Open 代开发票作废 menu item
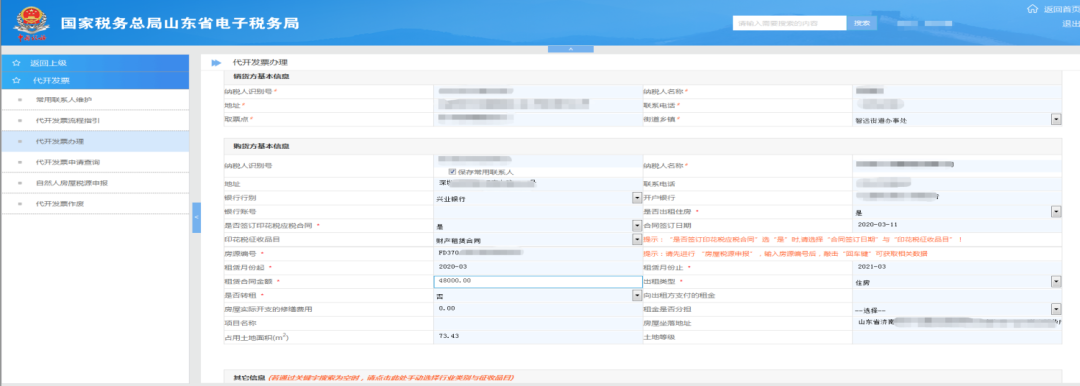1080x386 pixels. pos(94,204)
